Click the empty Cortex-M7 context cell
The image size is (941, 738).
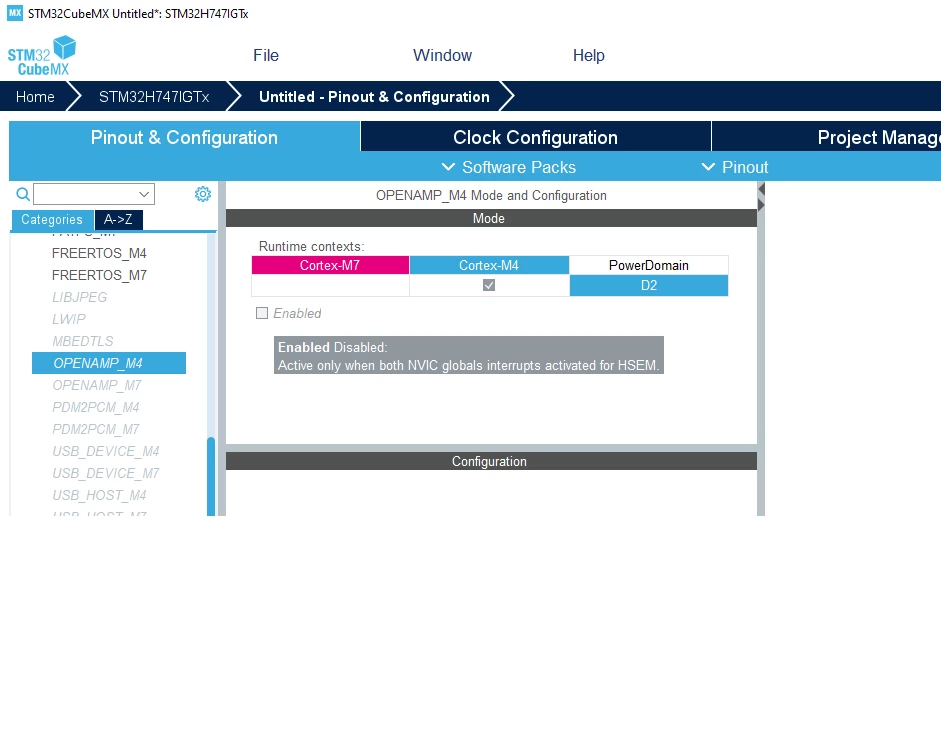[330, 286]
